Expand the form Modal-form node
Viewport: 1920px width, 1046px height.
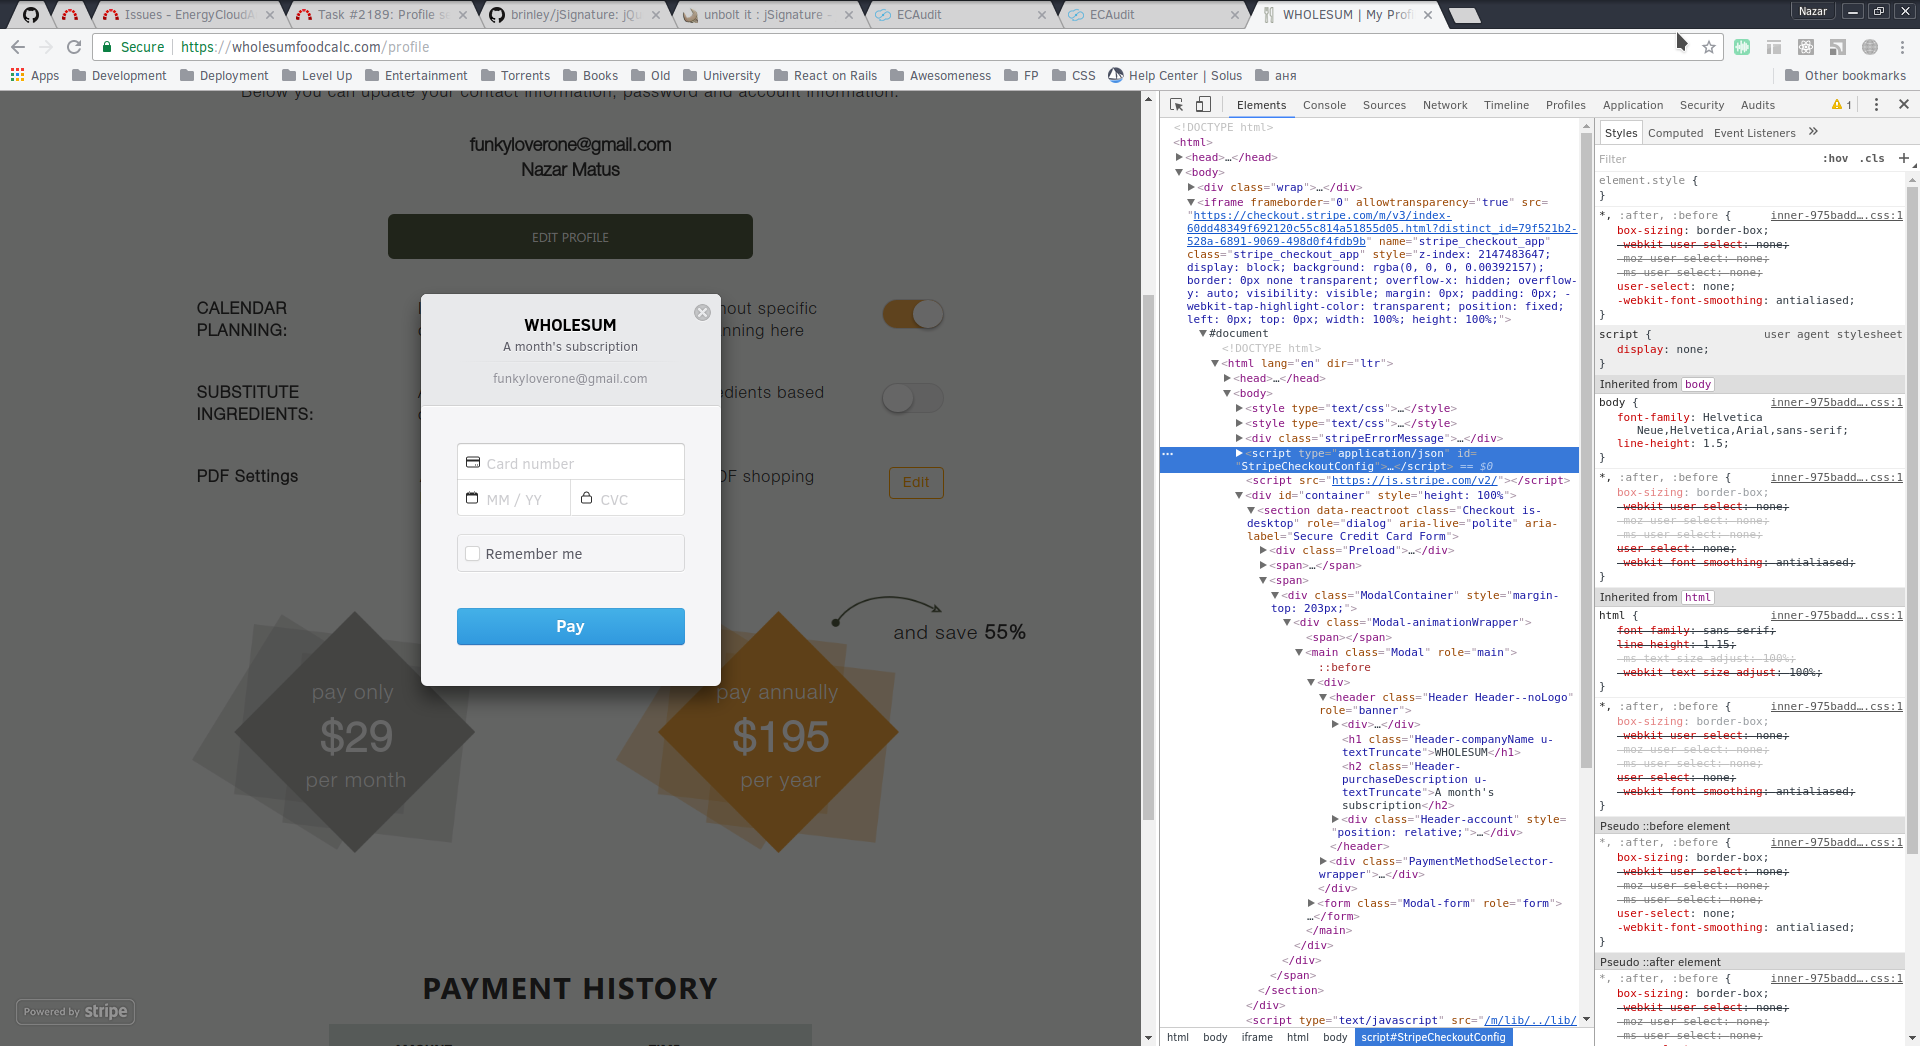click(x=1311, y=903)
